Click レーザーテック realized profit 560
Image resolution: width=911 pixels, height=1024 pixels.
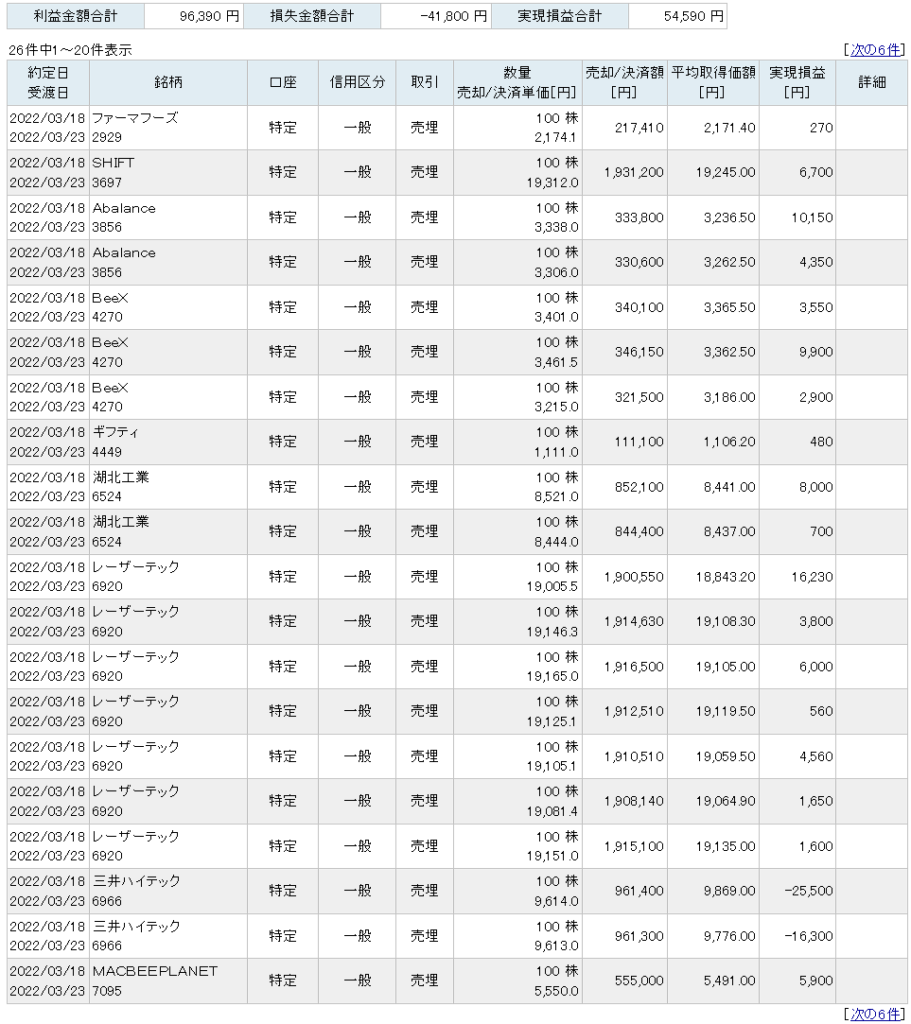(822, 711)
